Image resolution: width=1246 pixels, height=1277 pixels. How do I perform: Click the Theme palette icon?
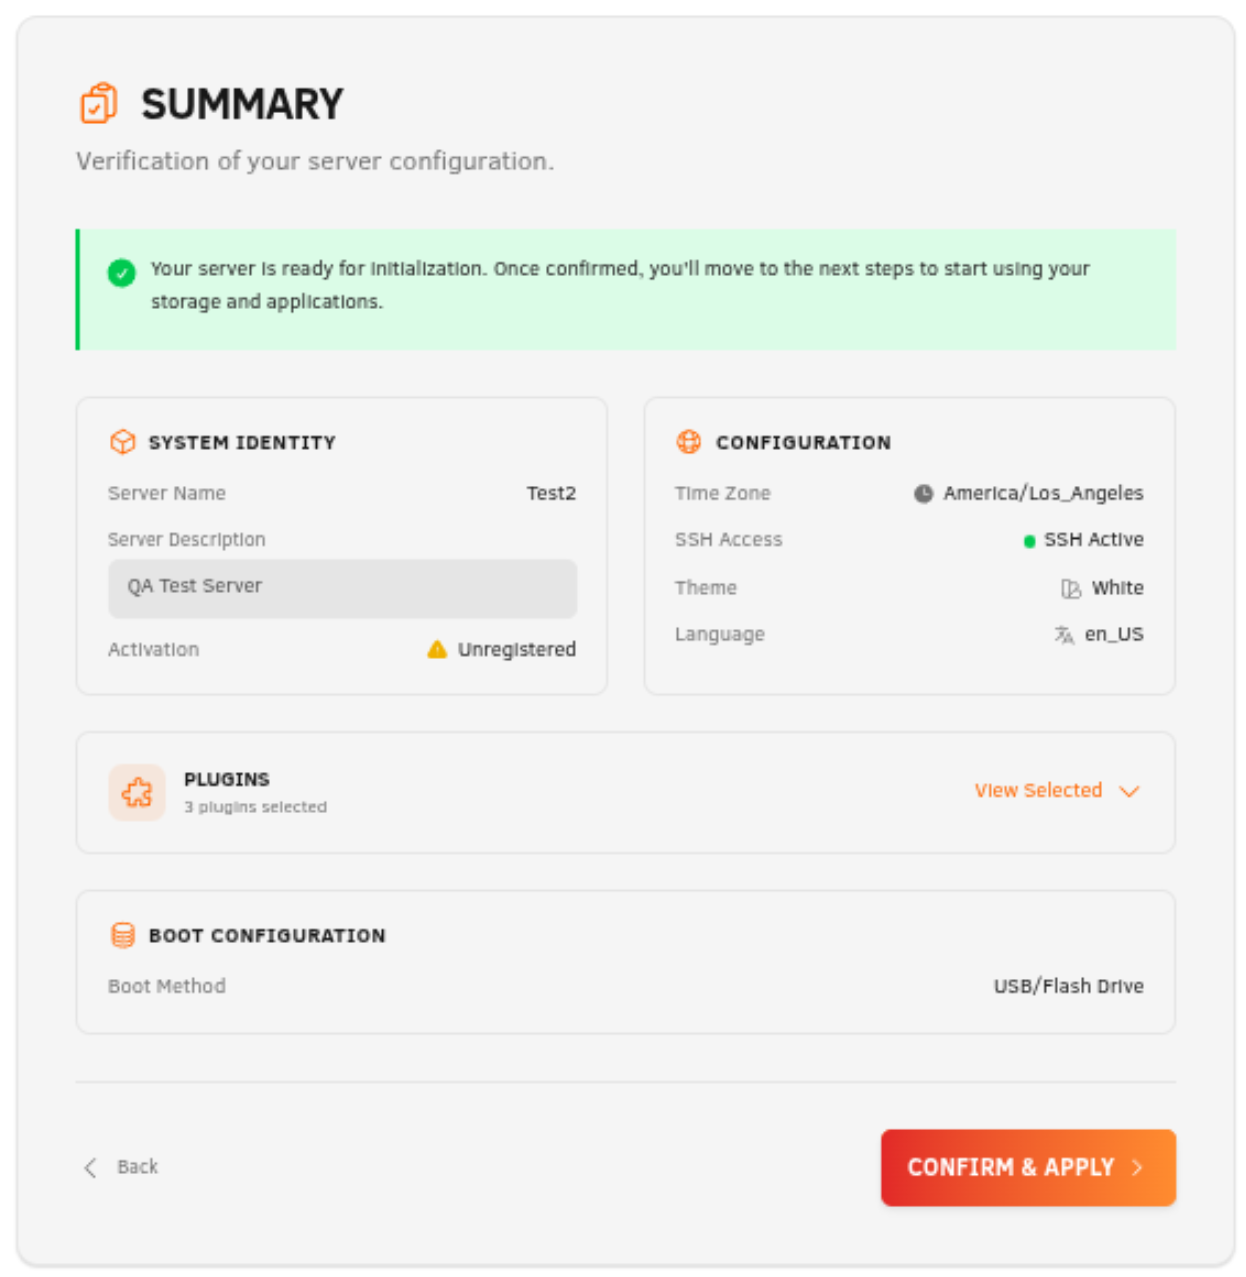tap(1071, 589)
